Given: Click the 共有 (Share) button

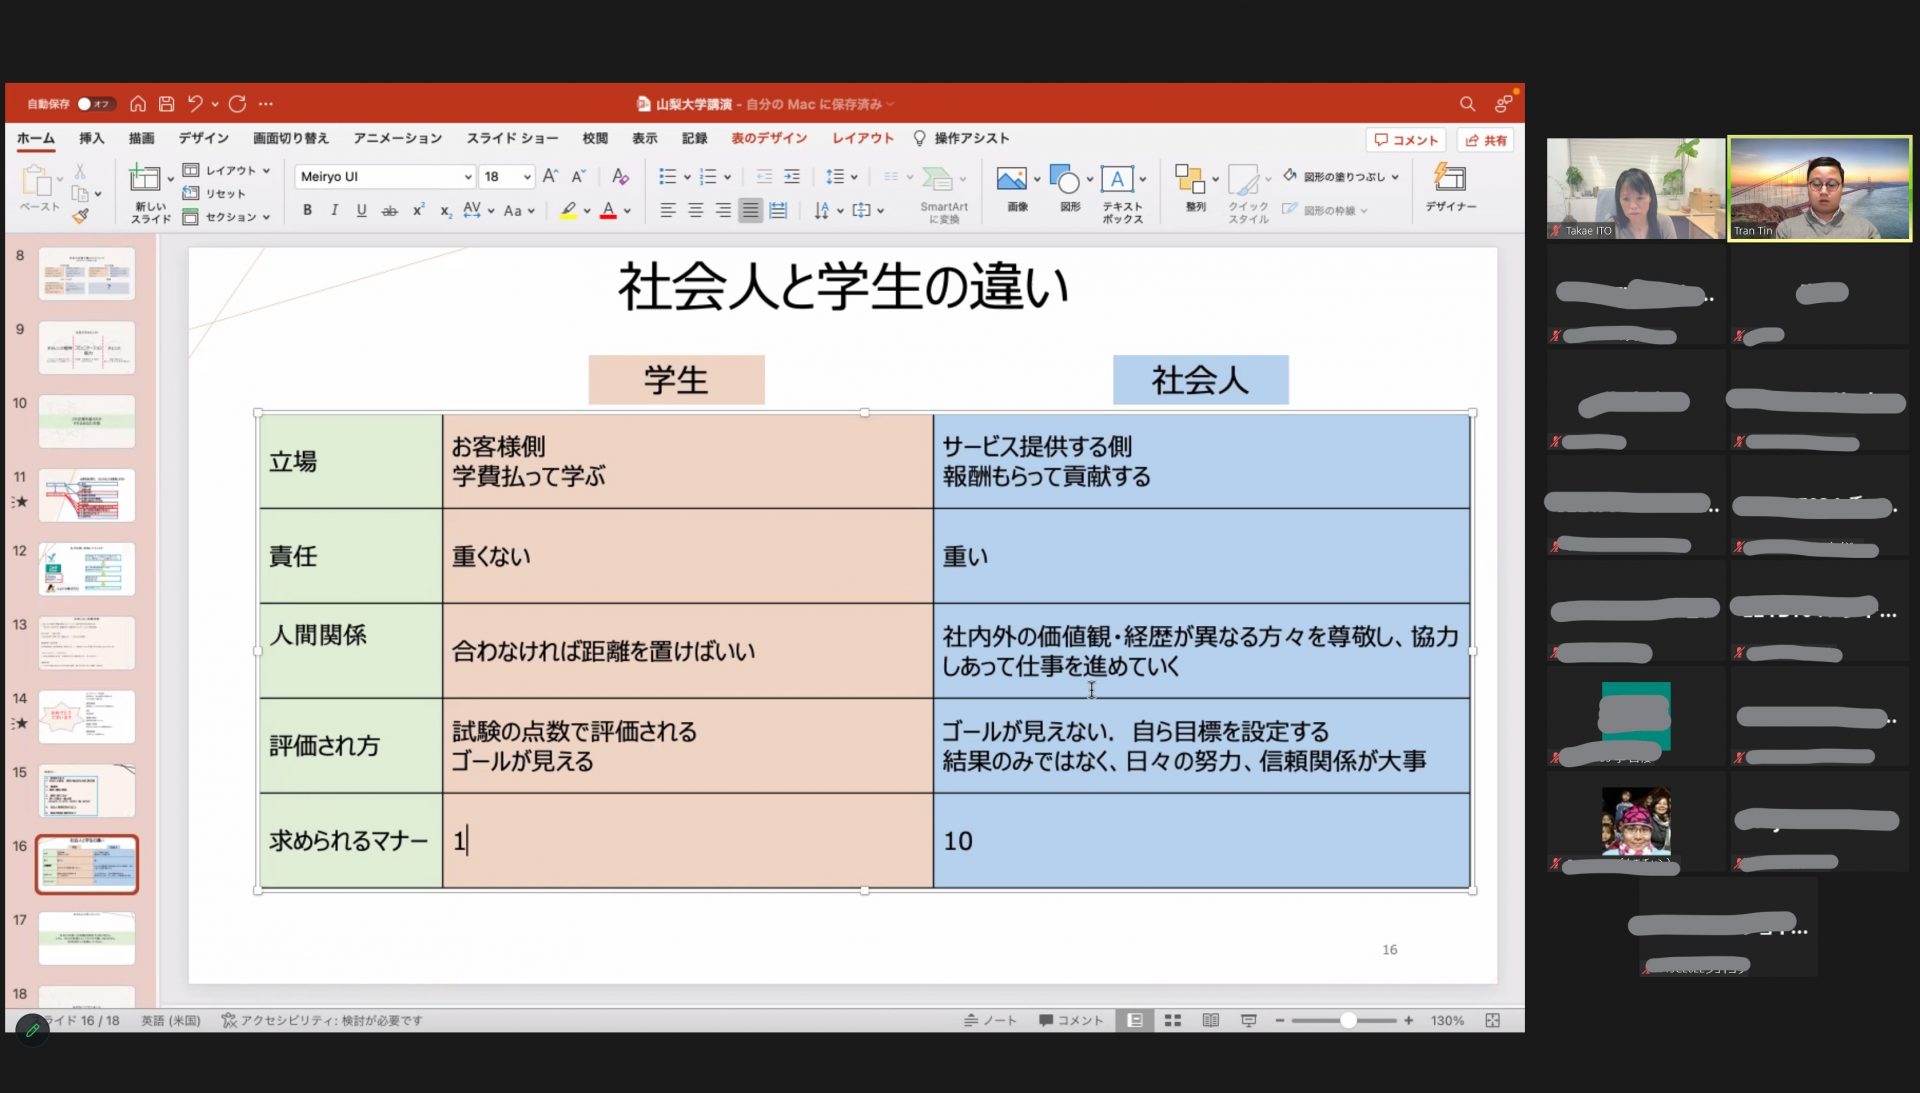Looking at the screenshot, I should tap(1485, 140).
